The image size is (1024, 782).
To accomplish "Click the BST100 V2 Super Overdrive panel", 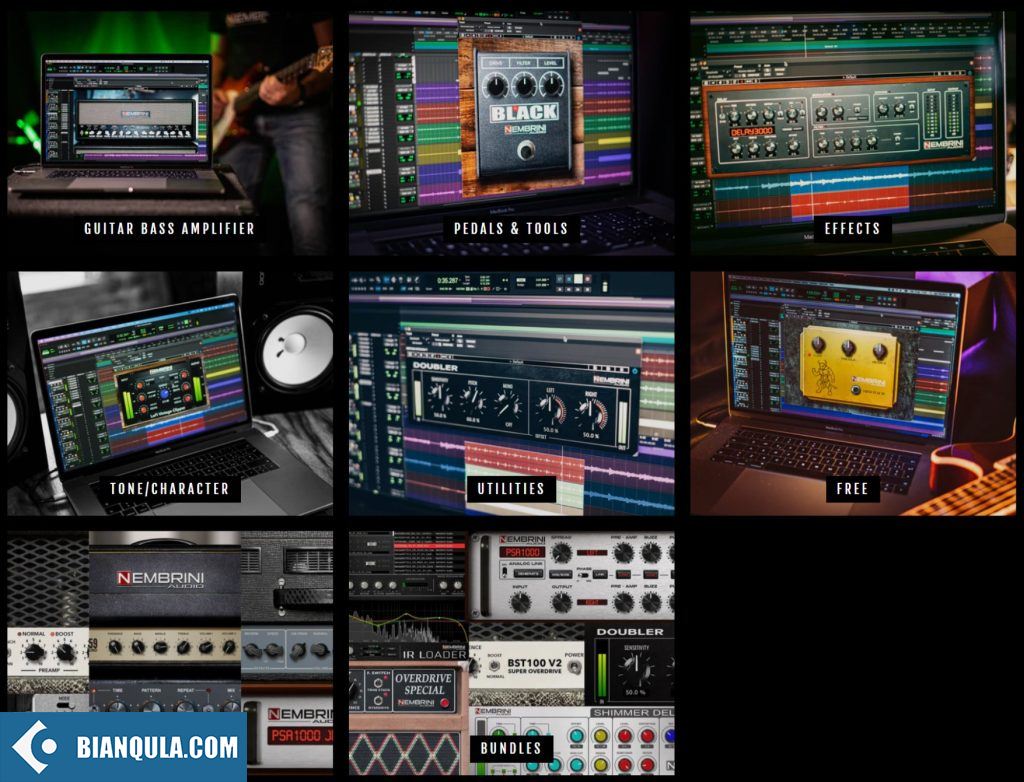I will click(x=527, y=666).
